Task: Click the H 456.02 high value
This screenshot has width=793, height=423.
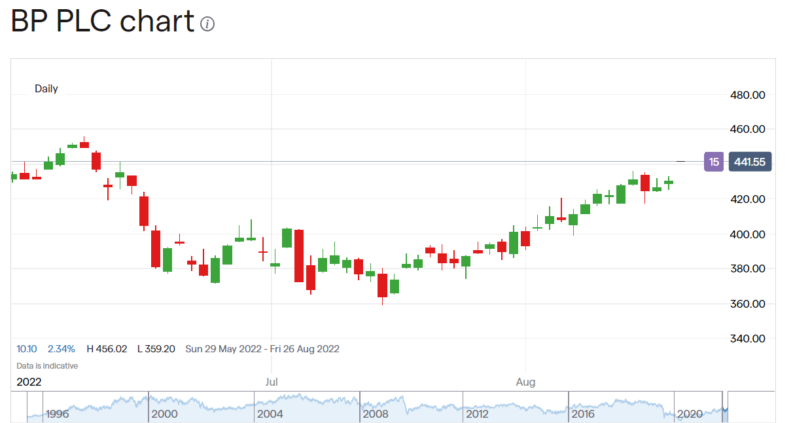Action: coord(107,349)
